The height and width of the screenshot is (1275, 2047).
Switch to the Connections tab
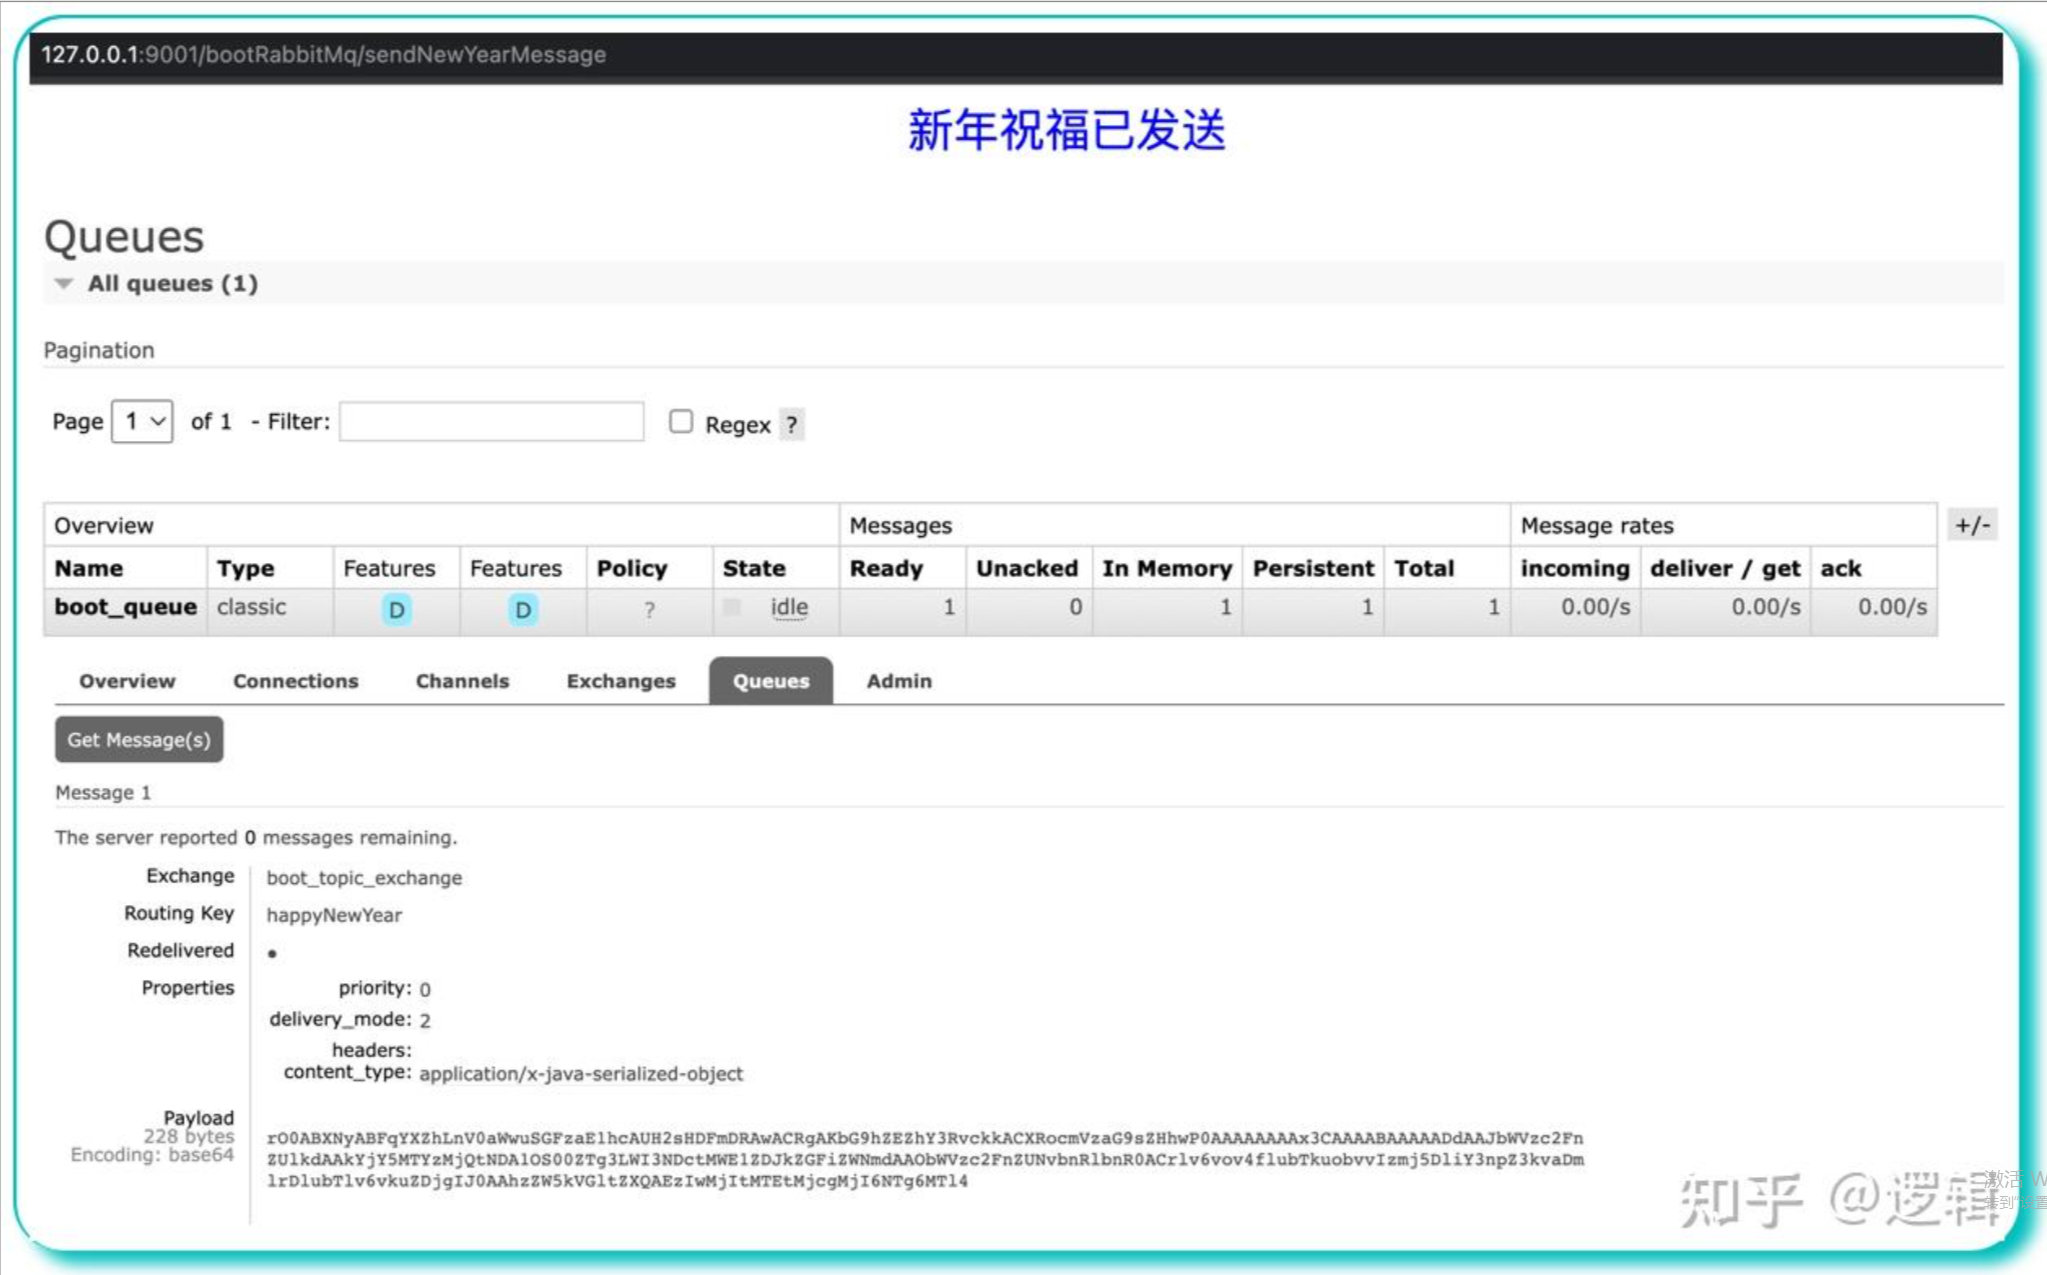(295, 681)
